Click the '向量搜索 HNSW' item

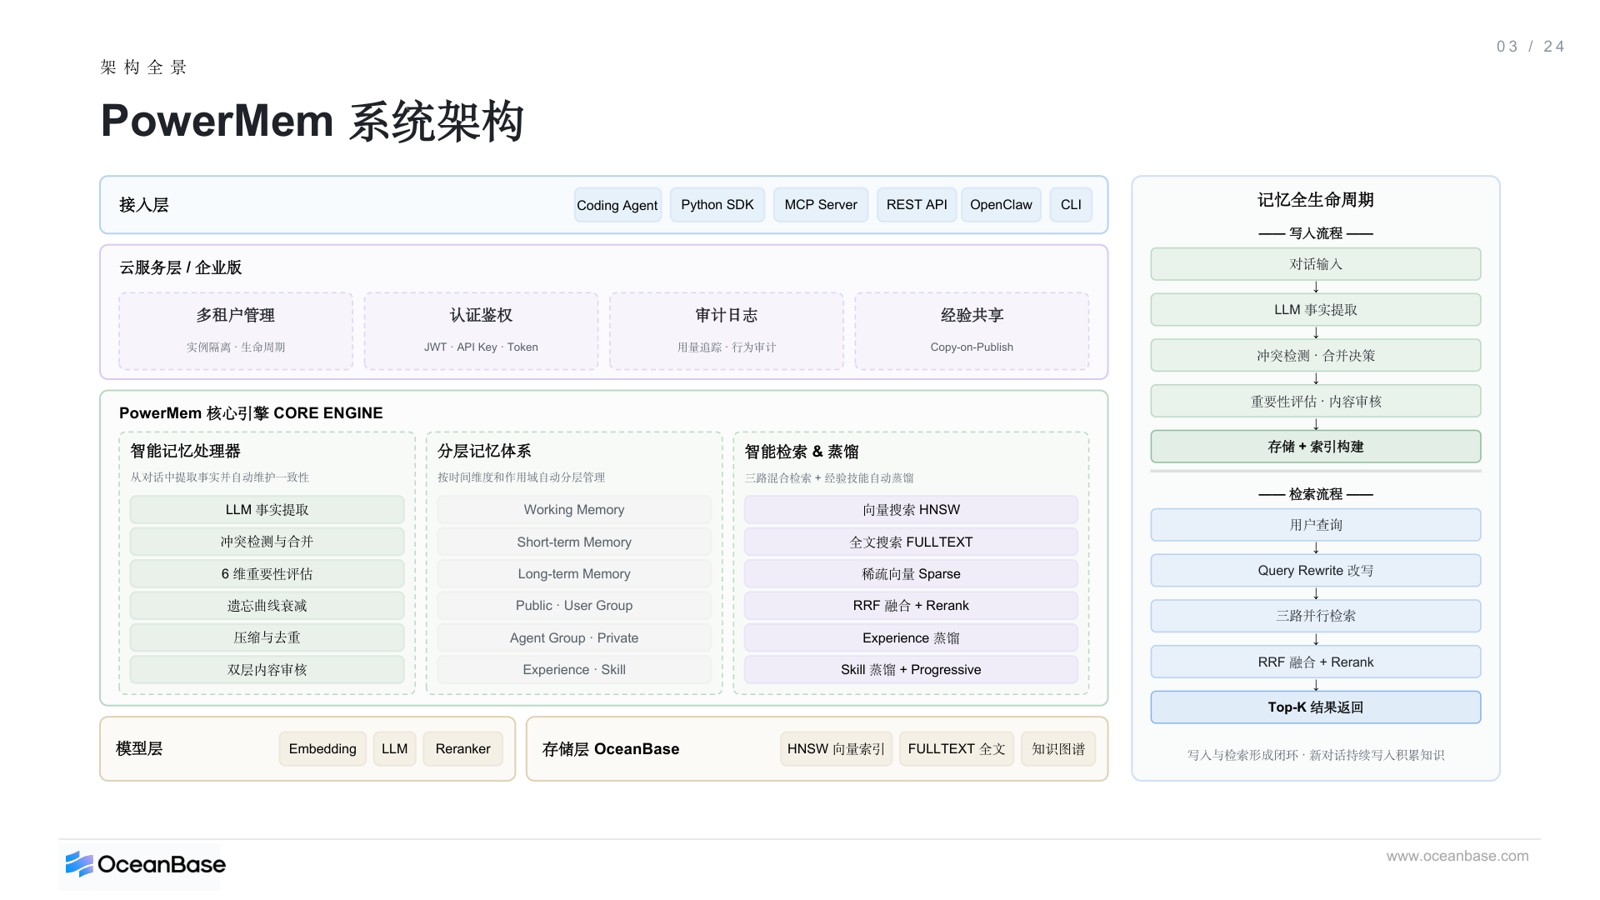click(911, 510)
